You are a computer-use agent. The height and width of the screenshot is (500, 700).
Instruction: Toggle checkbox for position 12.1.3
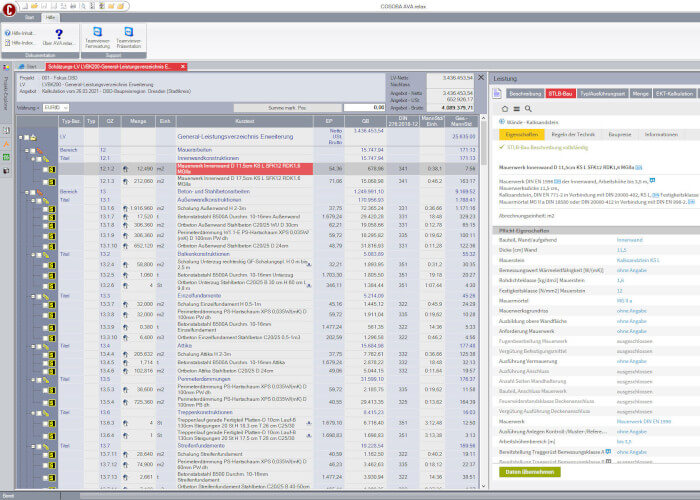(45, 182)
